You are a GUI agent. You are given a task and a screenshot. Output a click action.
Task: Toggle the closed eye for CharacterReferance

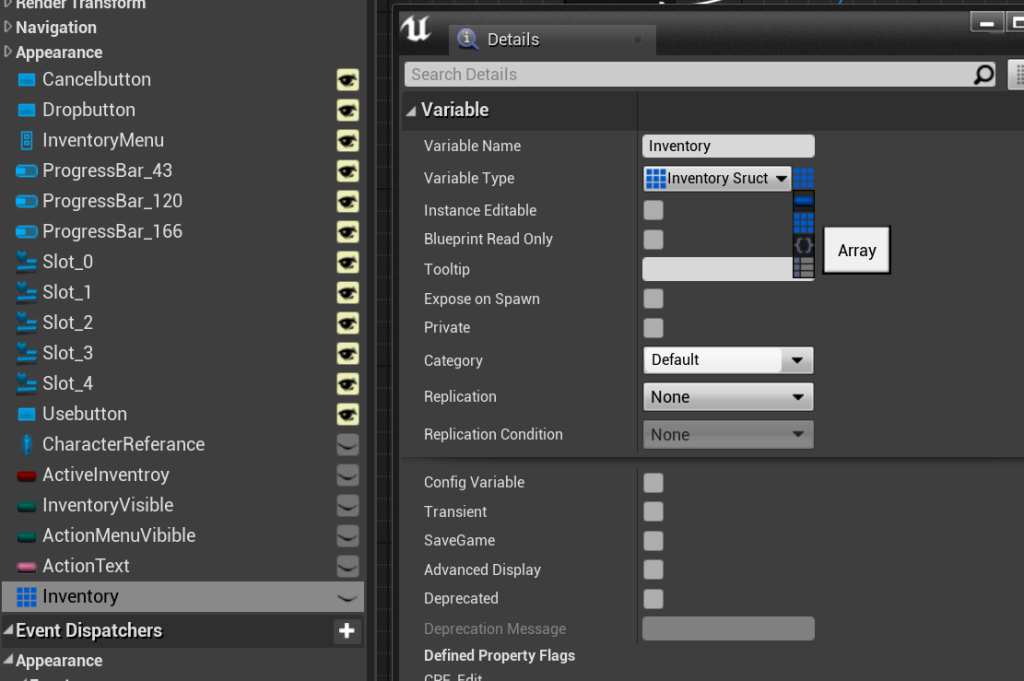347,445
